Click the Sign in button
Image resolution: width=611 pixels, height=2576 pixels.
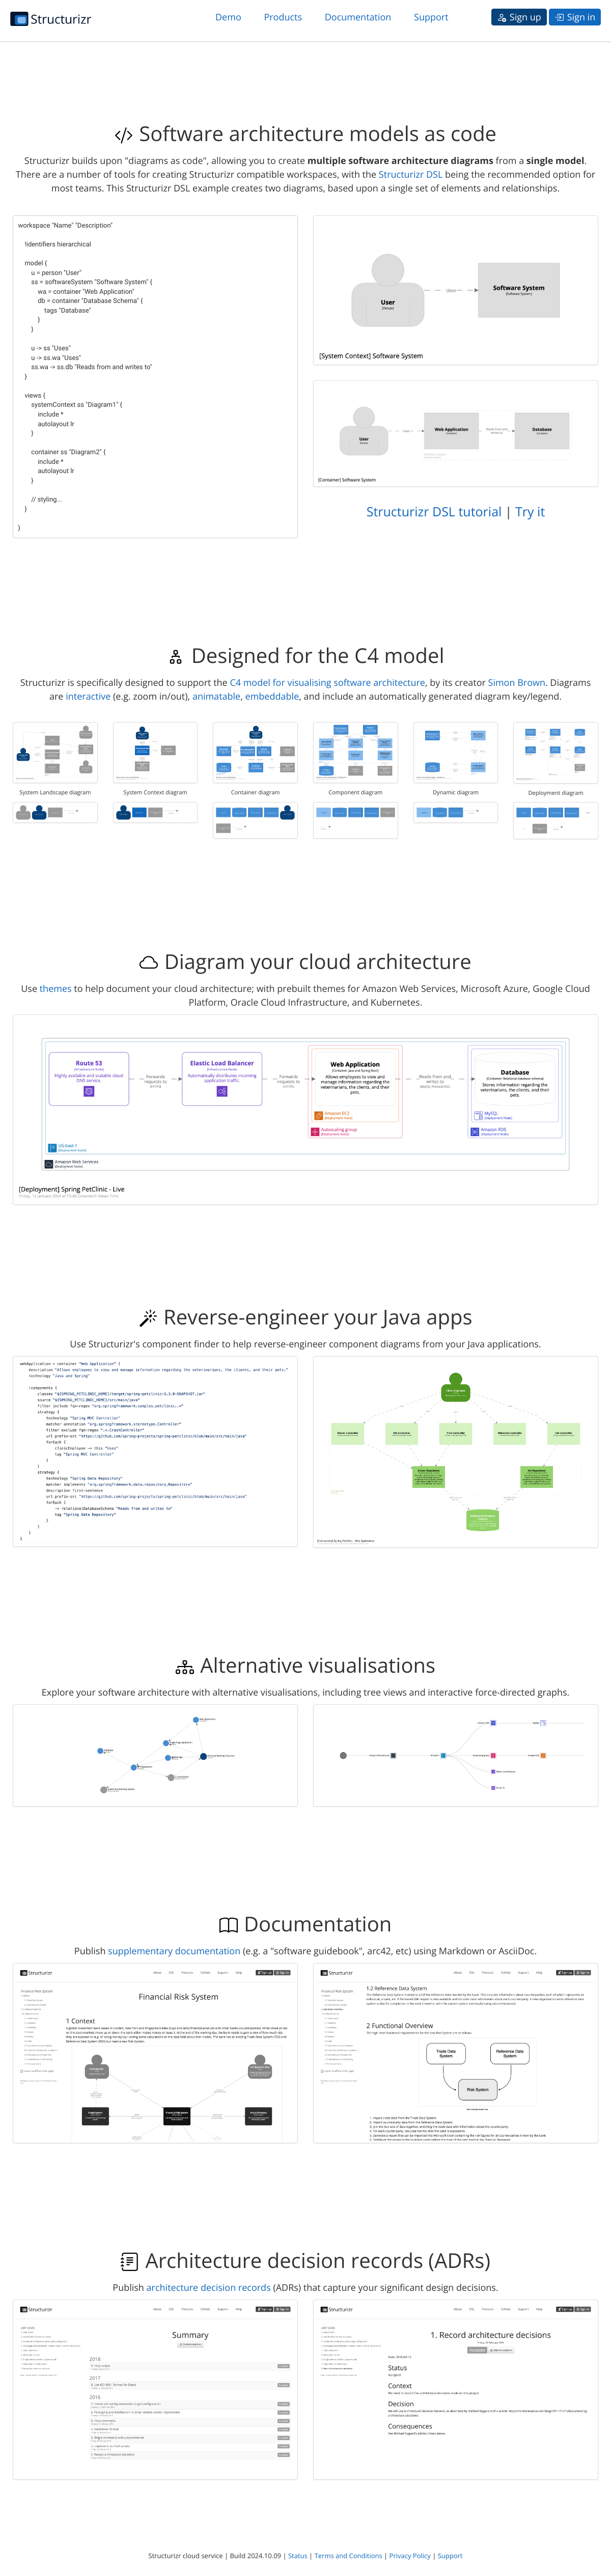coord(575,17)
